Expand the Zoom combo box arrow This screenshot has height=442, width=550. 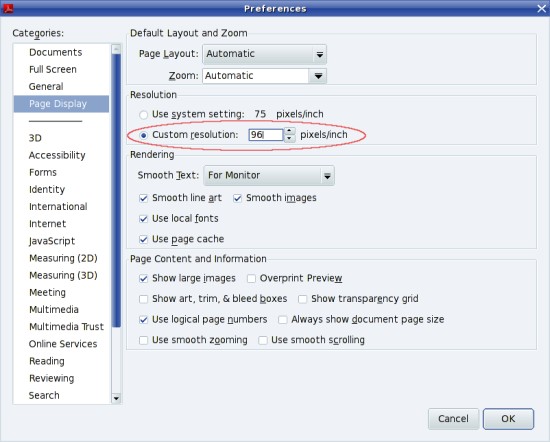coord(318,76)
